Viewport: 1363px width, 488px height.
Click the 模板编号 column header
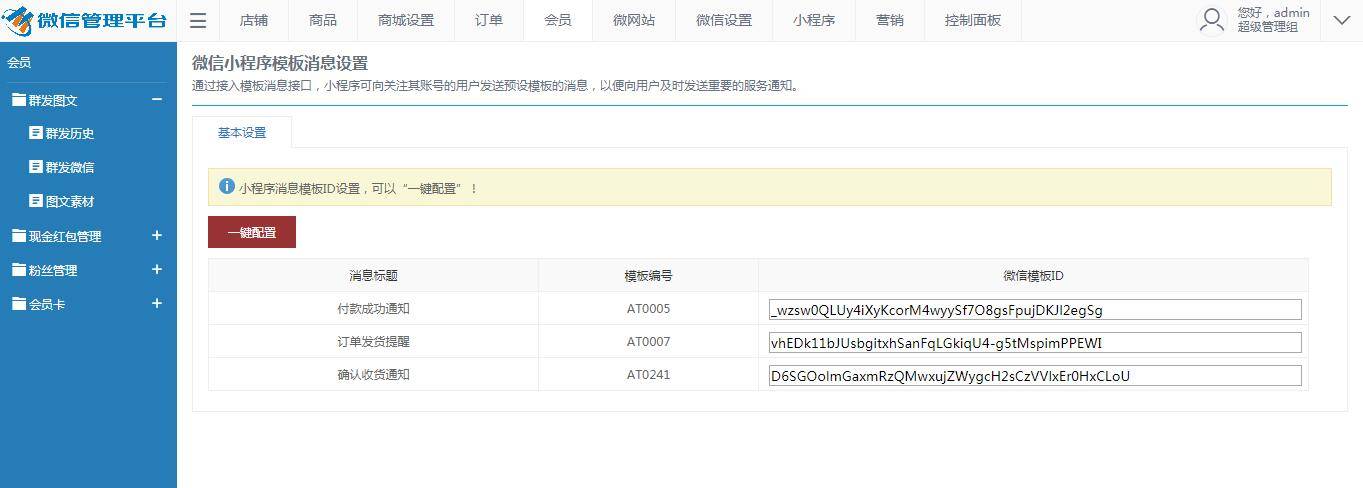(x=648, y=275)
